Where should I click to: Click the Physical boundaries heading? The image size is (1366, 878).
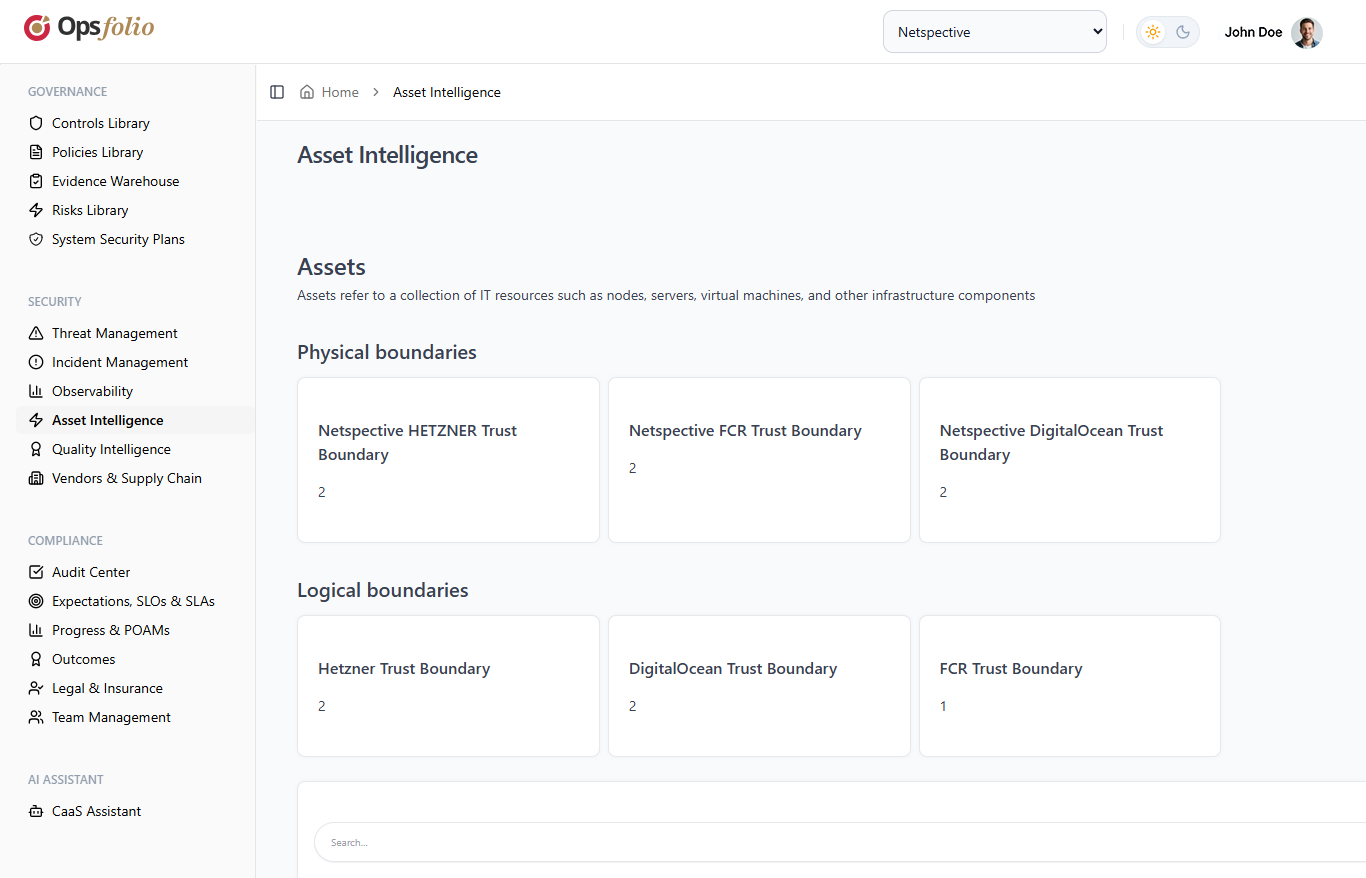click(x=387, y=352)
